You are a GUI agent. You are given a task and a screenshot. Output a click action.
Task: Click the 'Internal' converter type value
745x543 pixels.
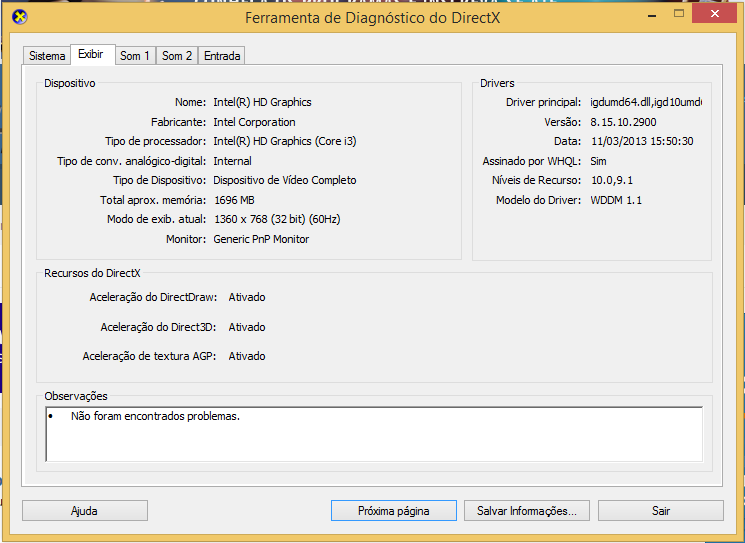tap(232, 161)
